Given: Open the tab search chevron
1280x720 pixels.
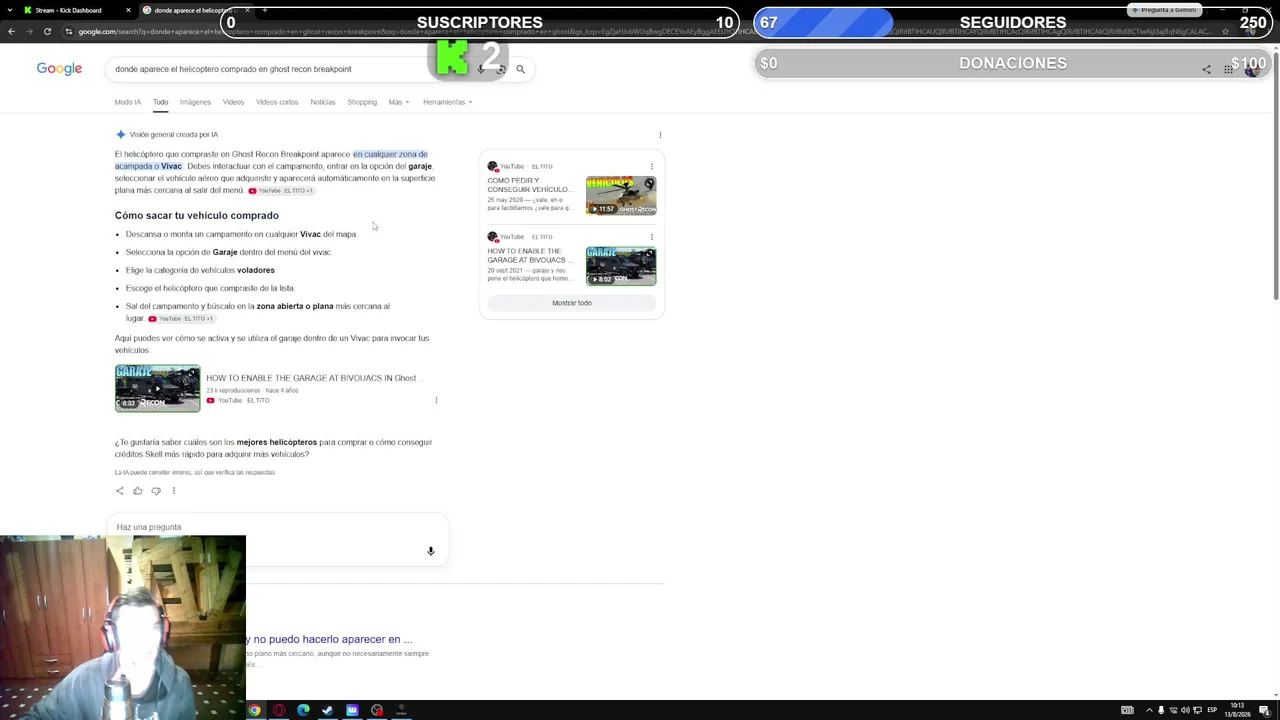Looking at the screenshot, I should click(9, 10).
